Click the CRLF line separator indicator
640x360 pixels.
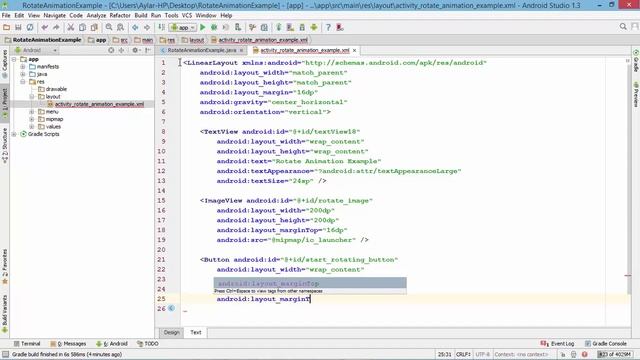tap(464, 354)
